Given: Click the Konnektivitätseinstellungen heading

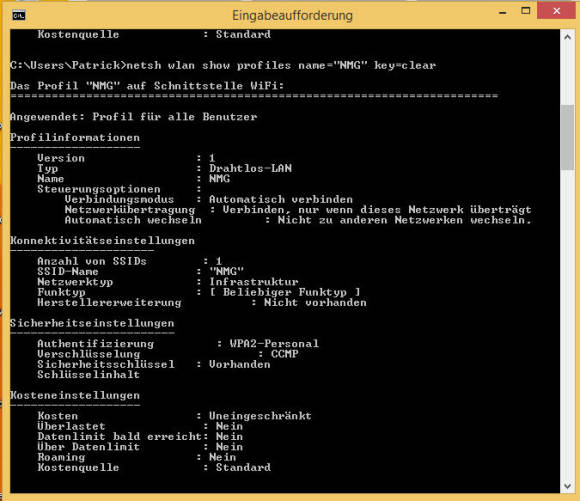Looking at the screenshot, I should 102,241.
